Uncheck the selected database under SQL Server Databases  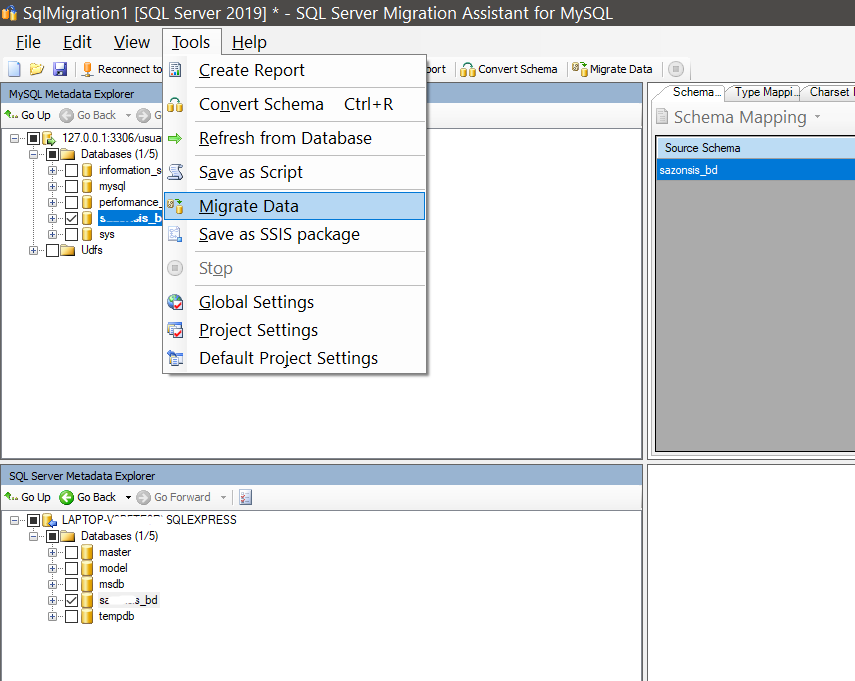click(71, 600)
